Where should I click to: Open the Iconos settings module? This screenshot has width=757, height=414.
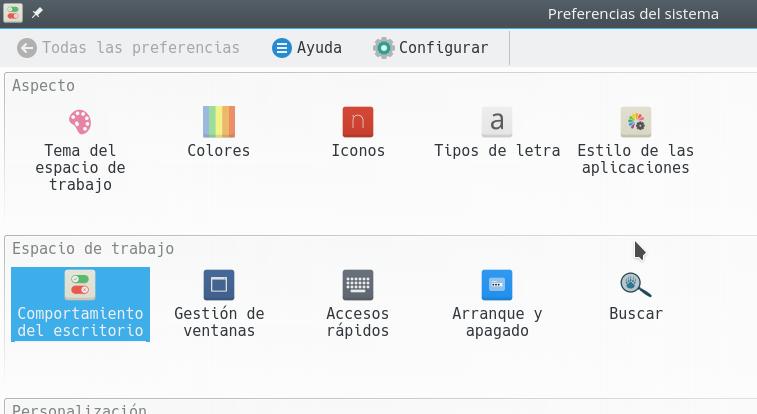click(358, 133)
